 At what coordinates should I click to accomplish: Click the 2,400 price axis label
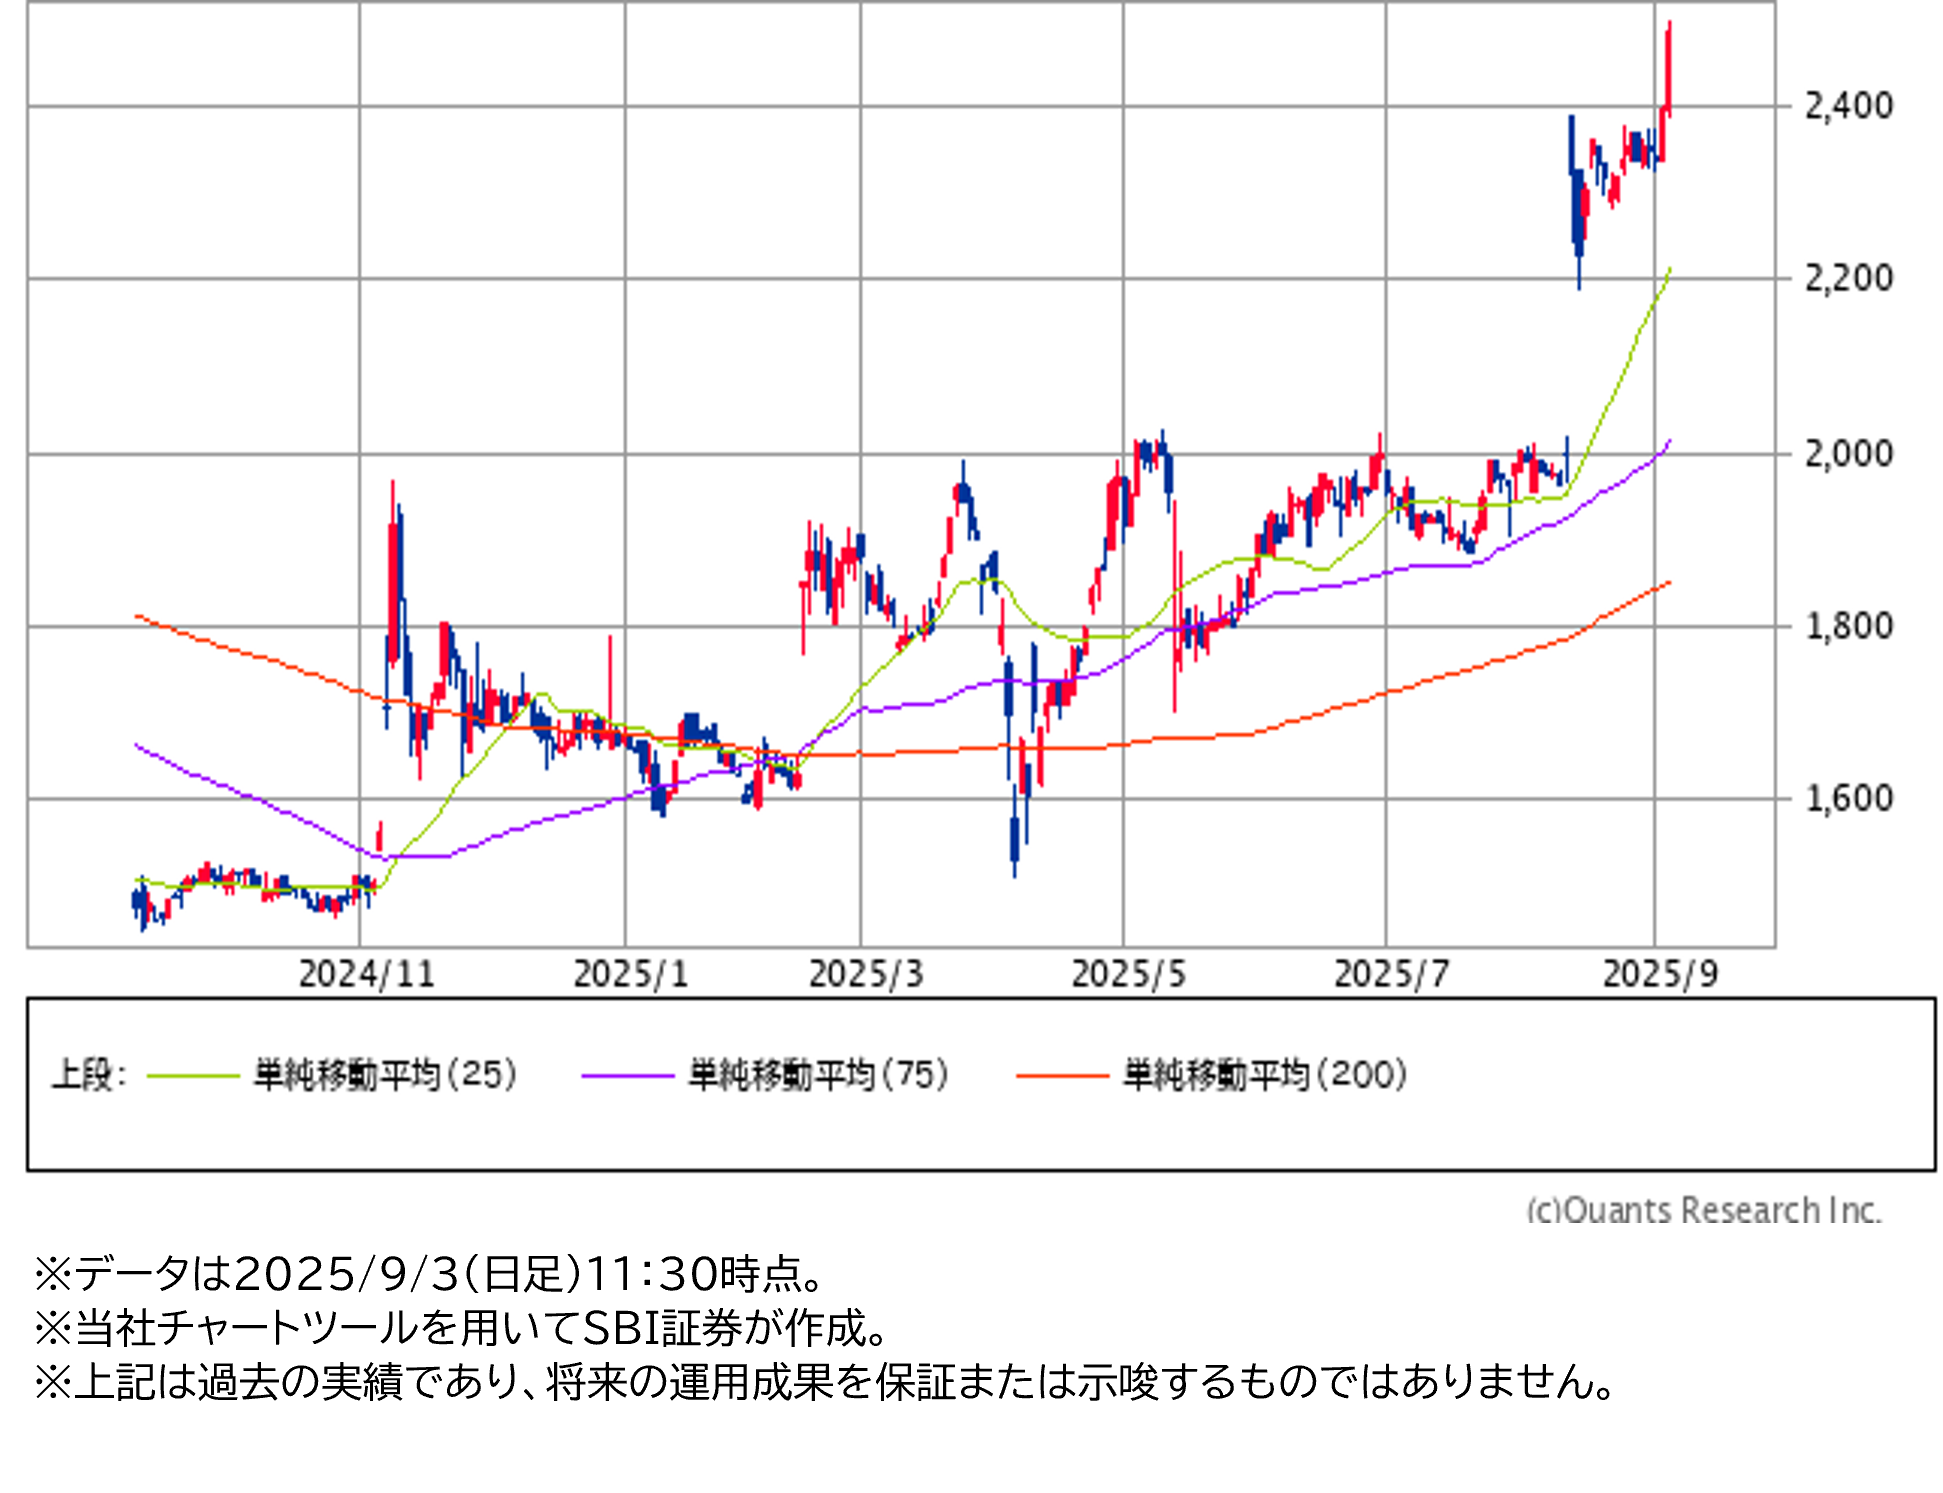[x=1848, y=106]
